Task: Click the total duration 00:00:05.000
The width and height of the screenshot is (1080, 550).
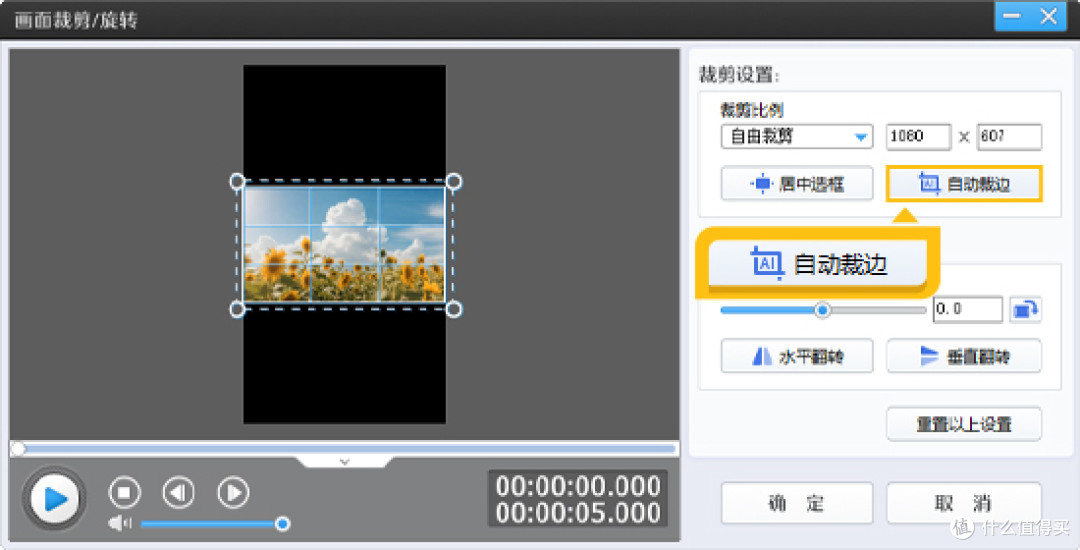Action: point(578,513)
